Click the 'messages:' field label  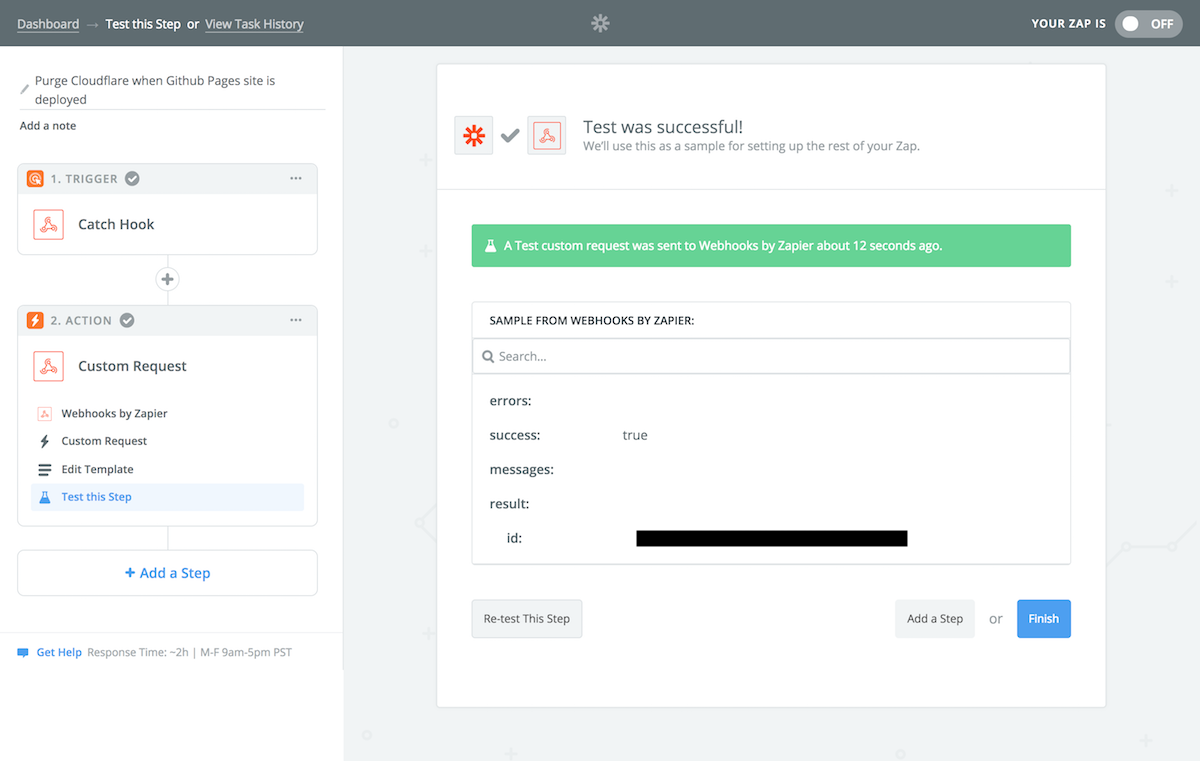pyautogui.click(x=521, y=470)
